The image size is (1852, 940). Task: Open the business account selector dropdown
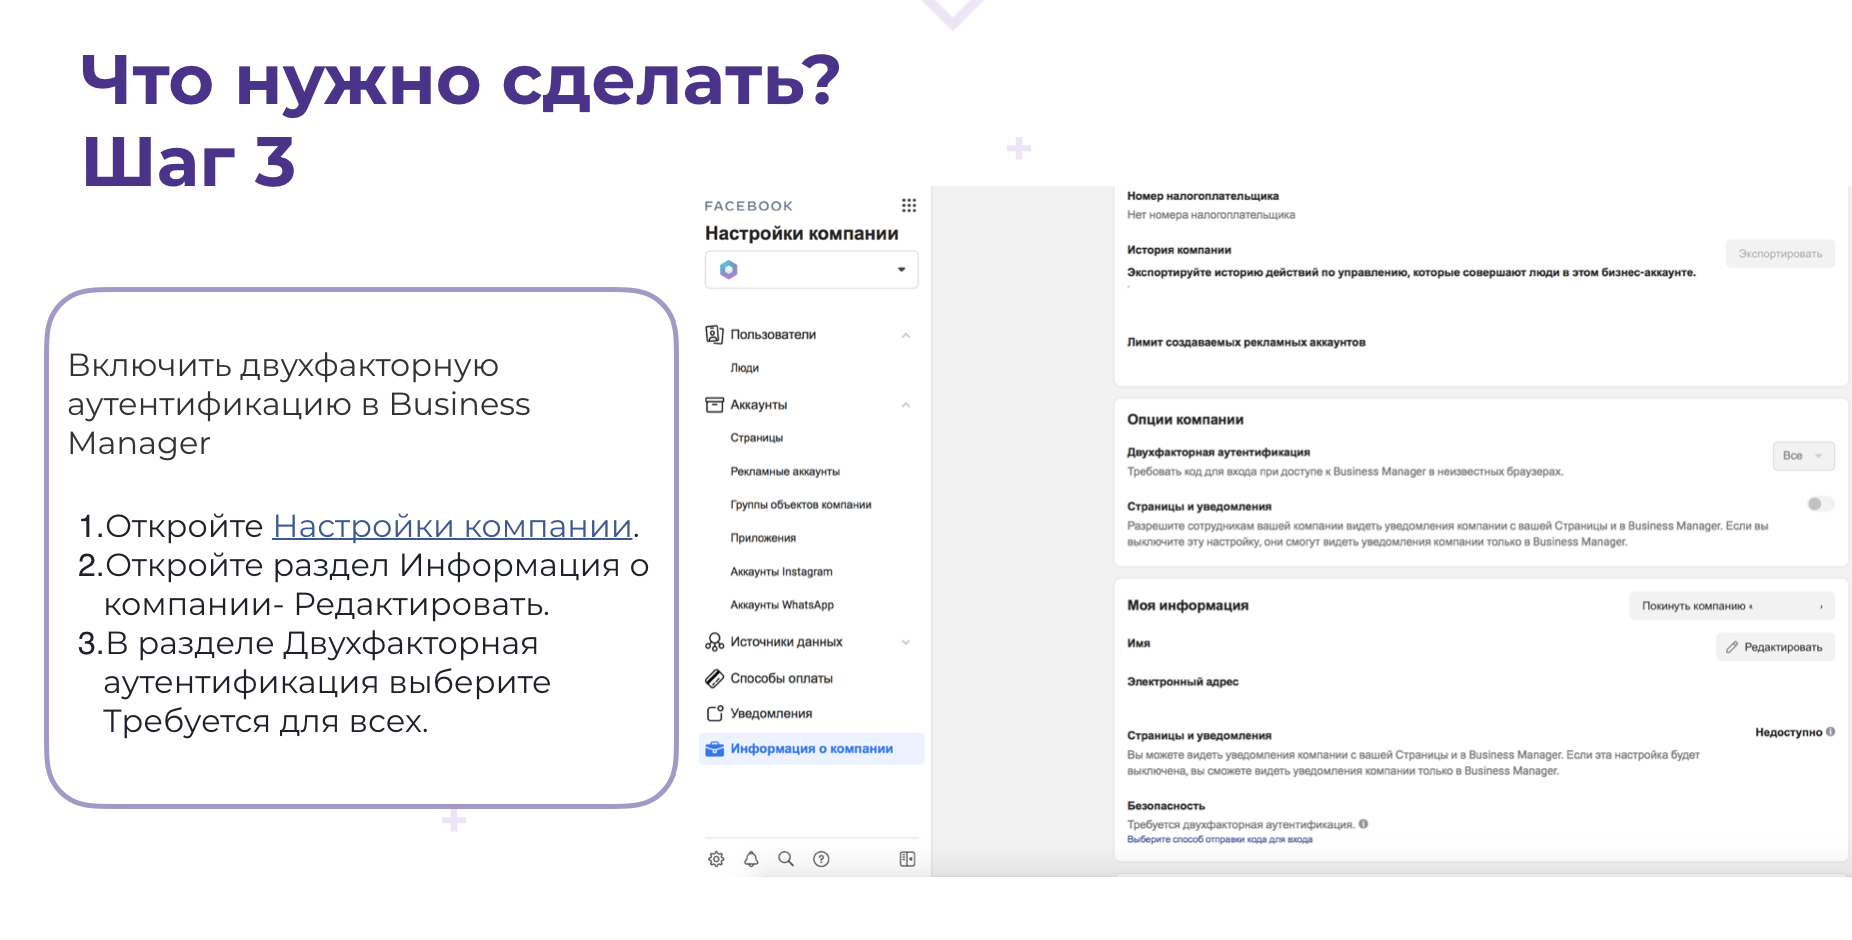811,269
